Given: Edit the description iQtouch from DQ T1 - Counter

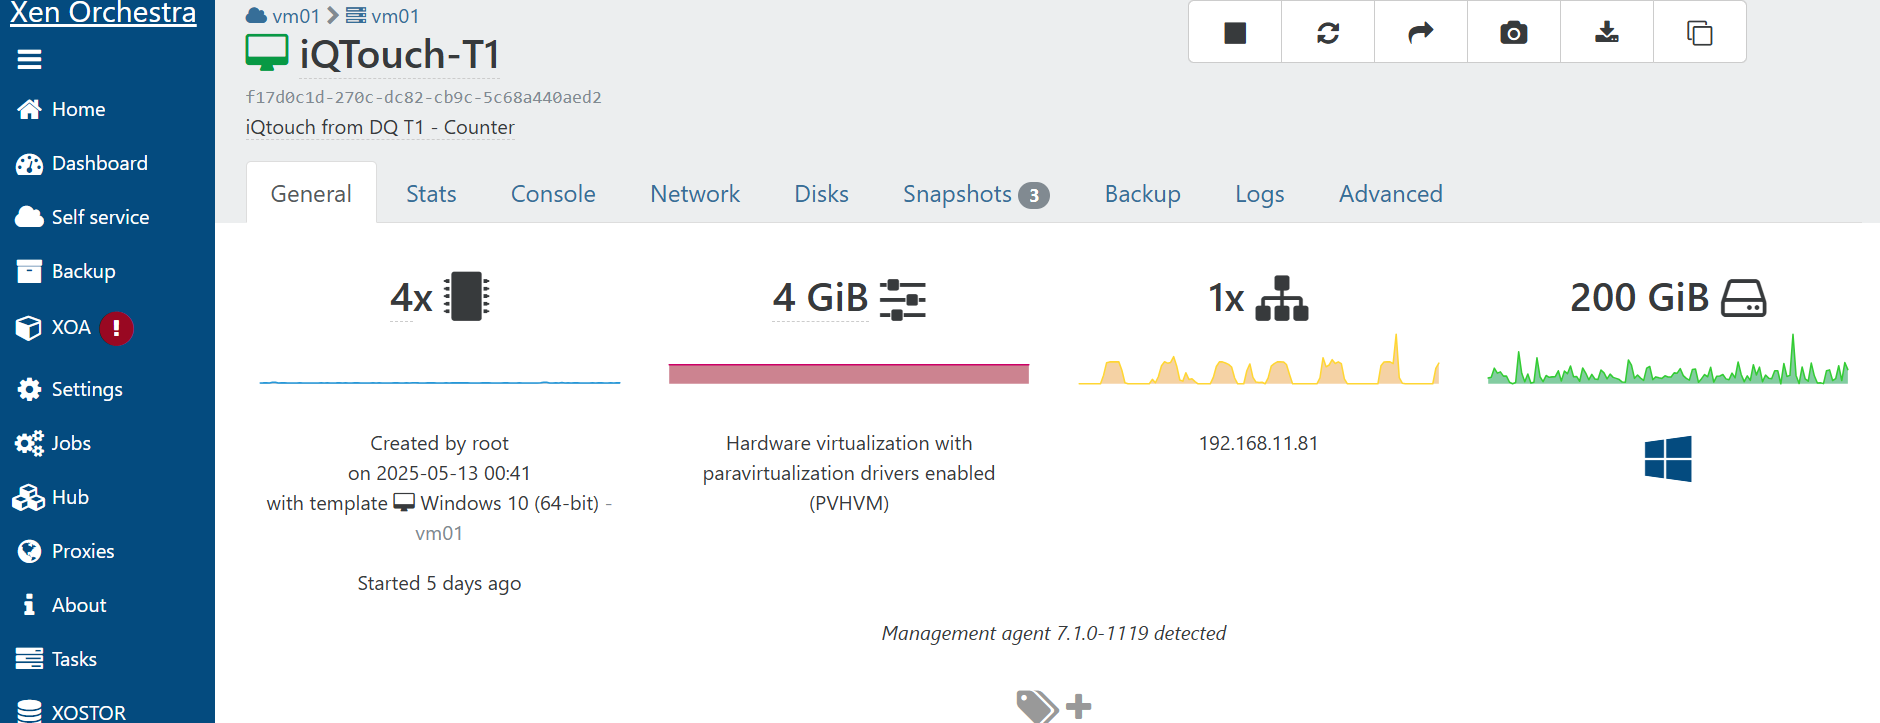Looking at the screenshot, I should [380, 127].
